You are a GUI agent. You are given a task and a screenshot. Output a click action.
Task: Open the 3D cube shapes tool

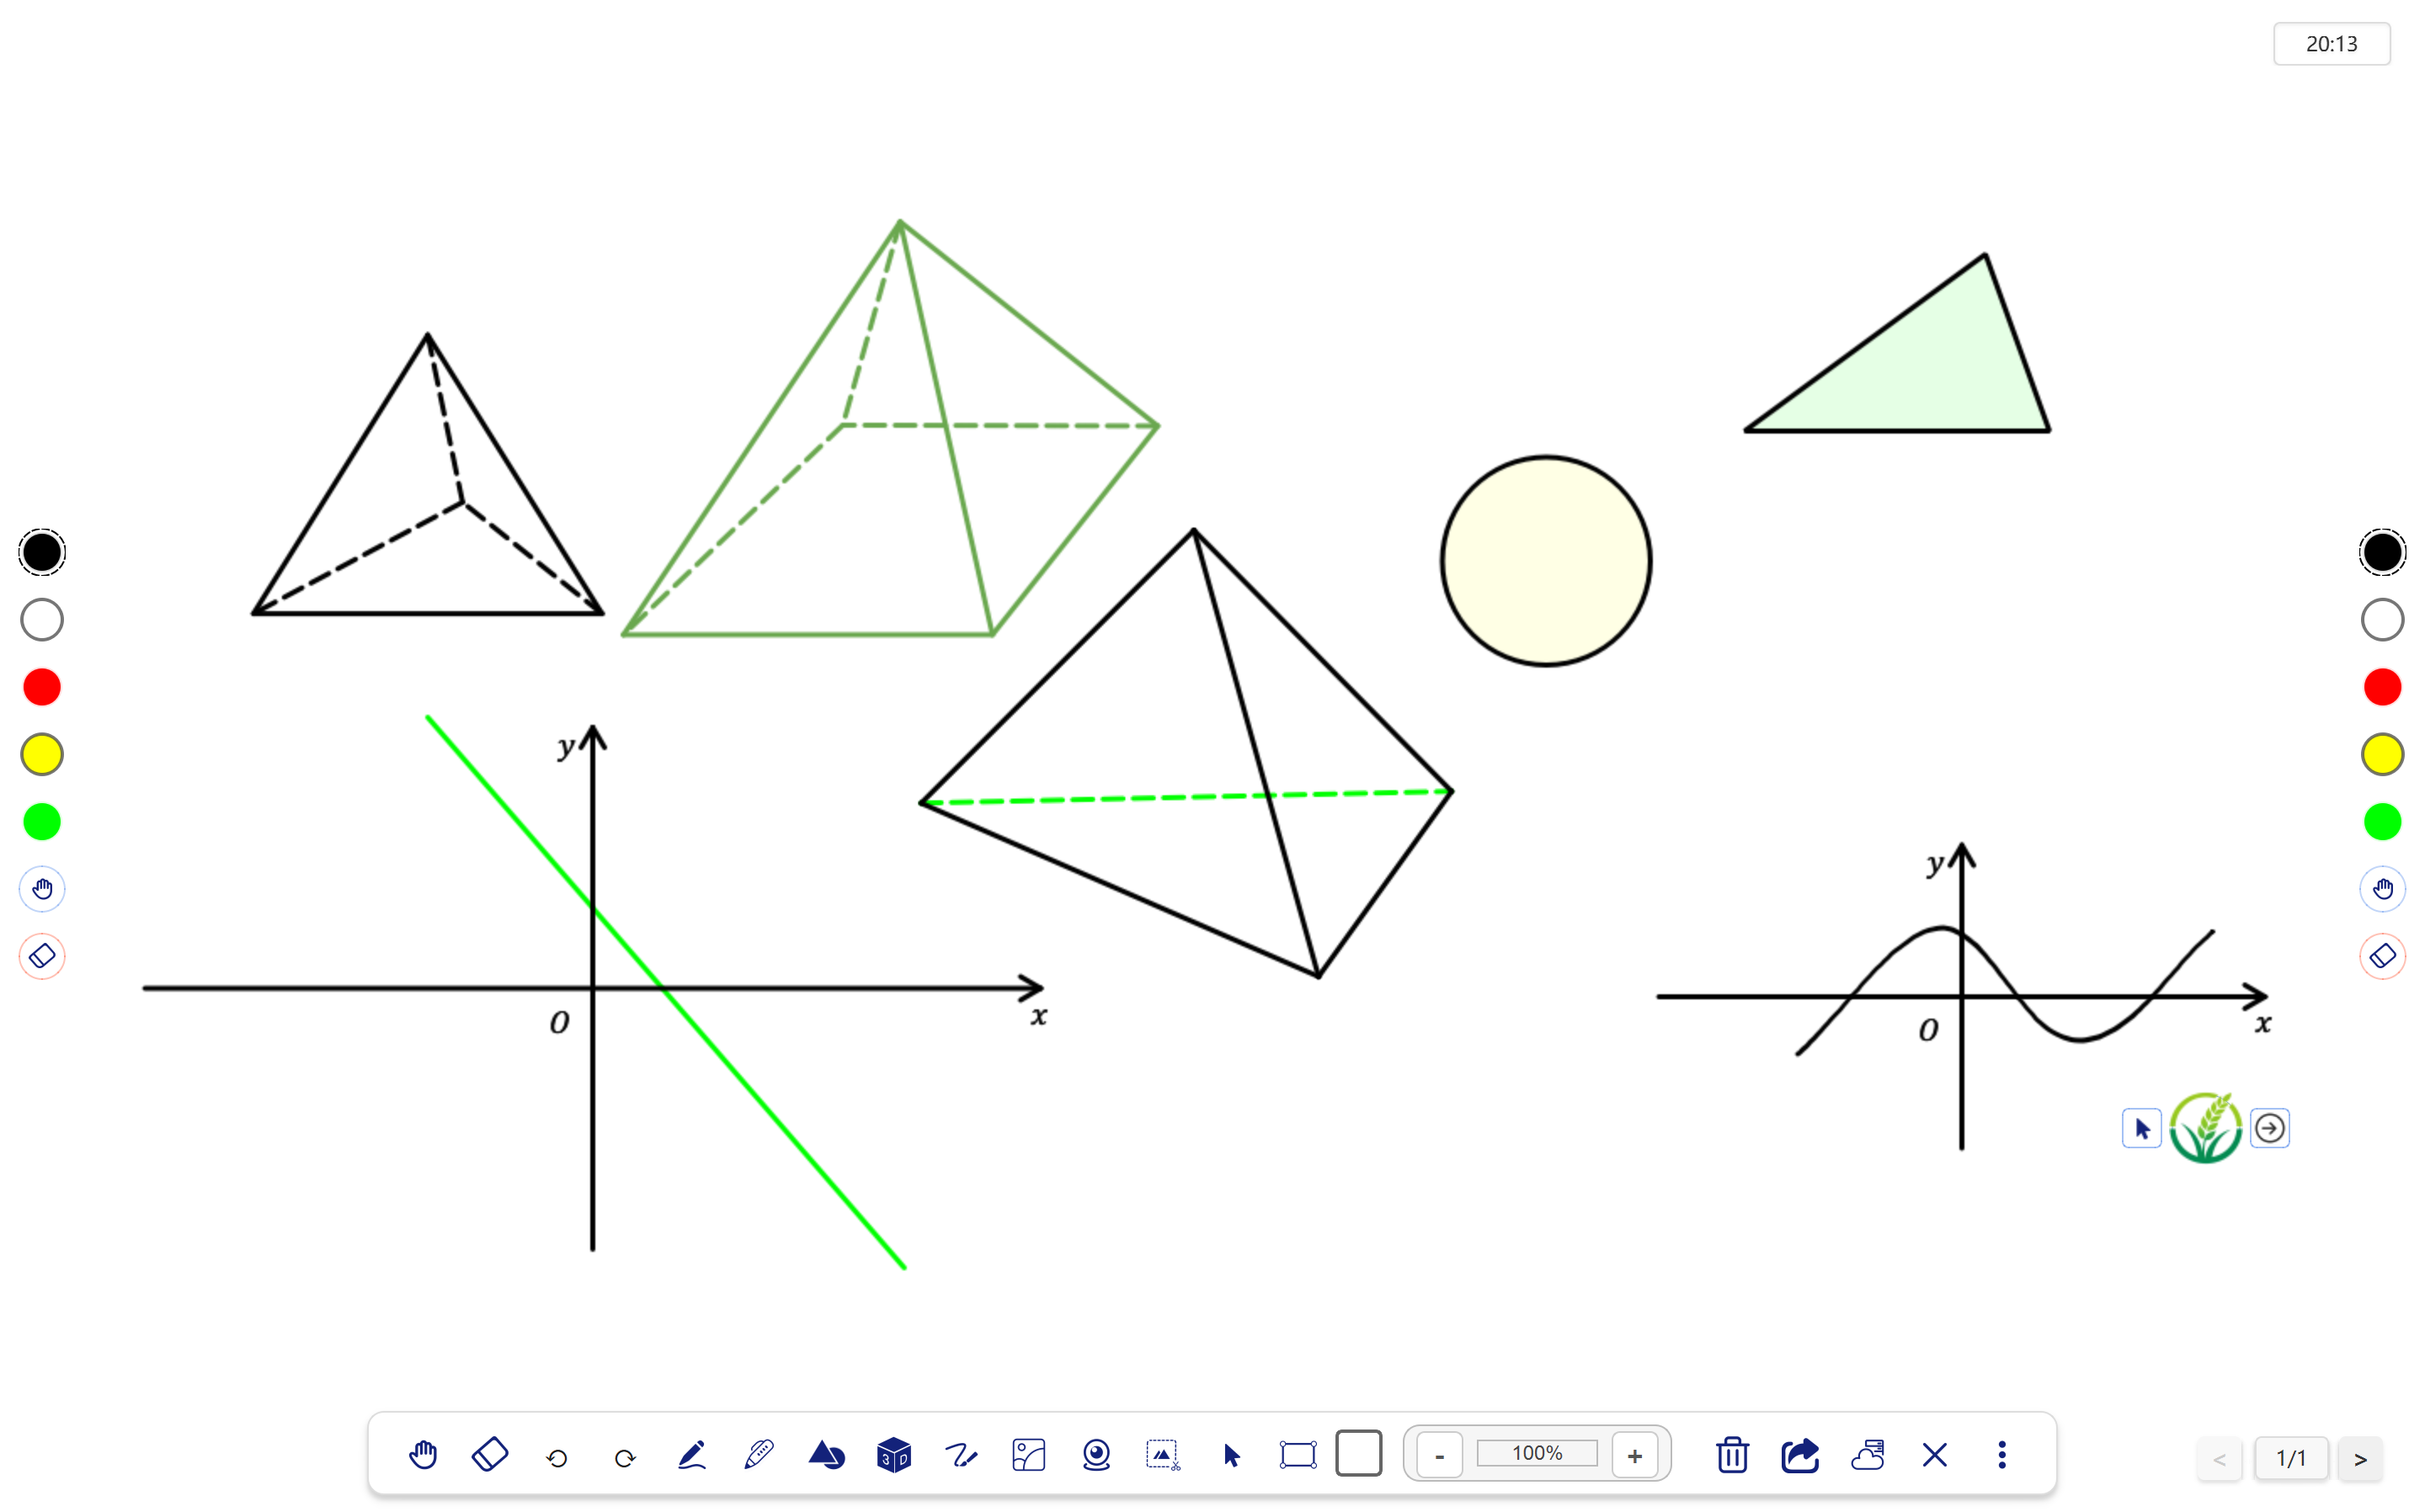tap(894, 1455)
